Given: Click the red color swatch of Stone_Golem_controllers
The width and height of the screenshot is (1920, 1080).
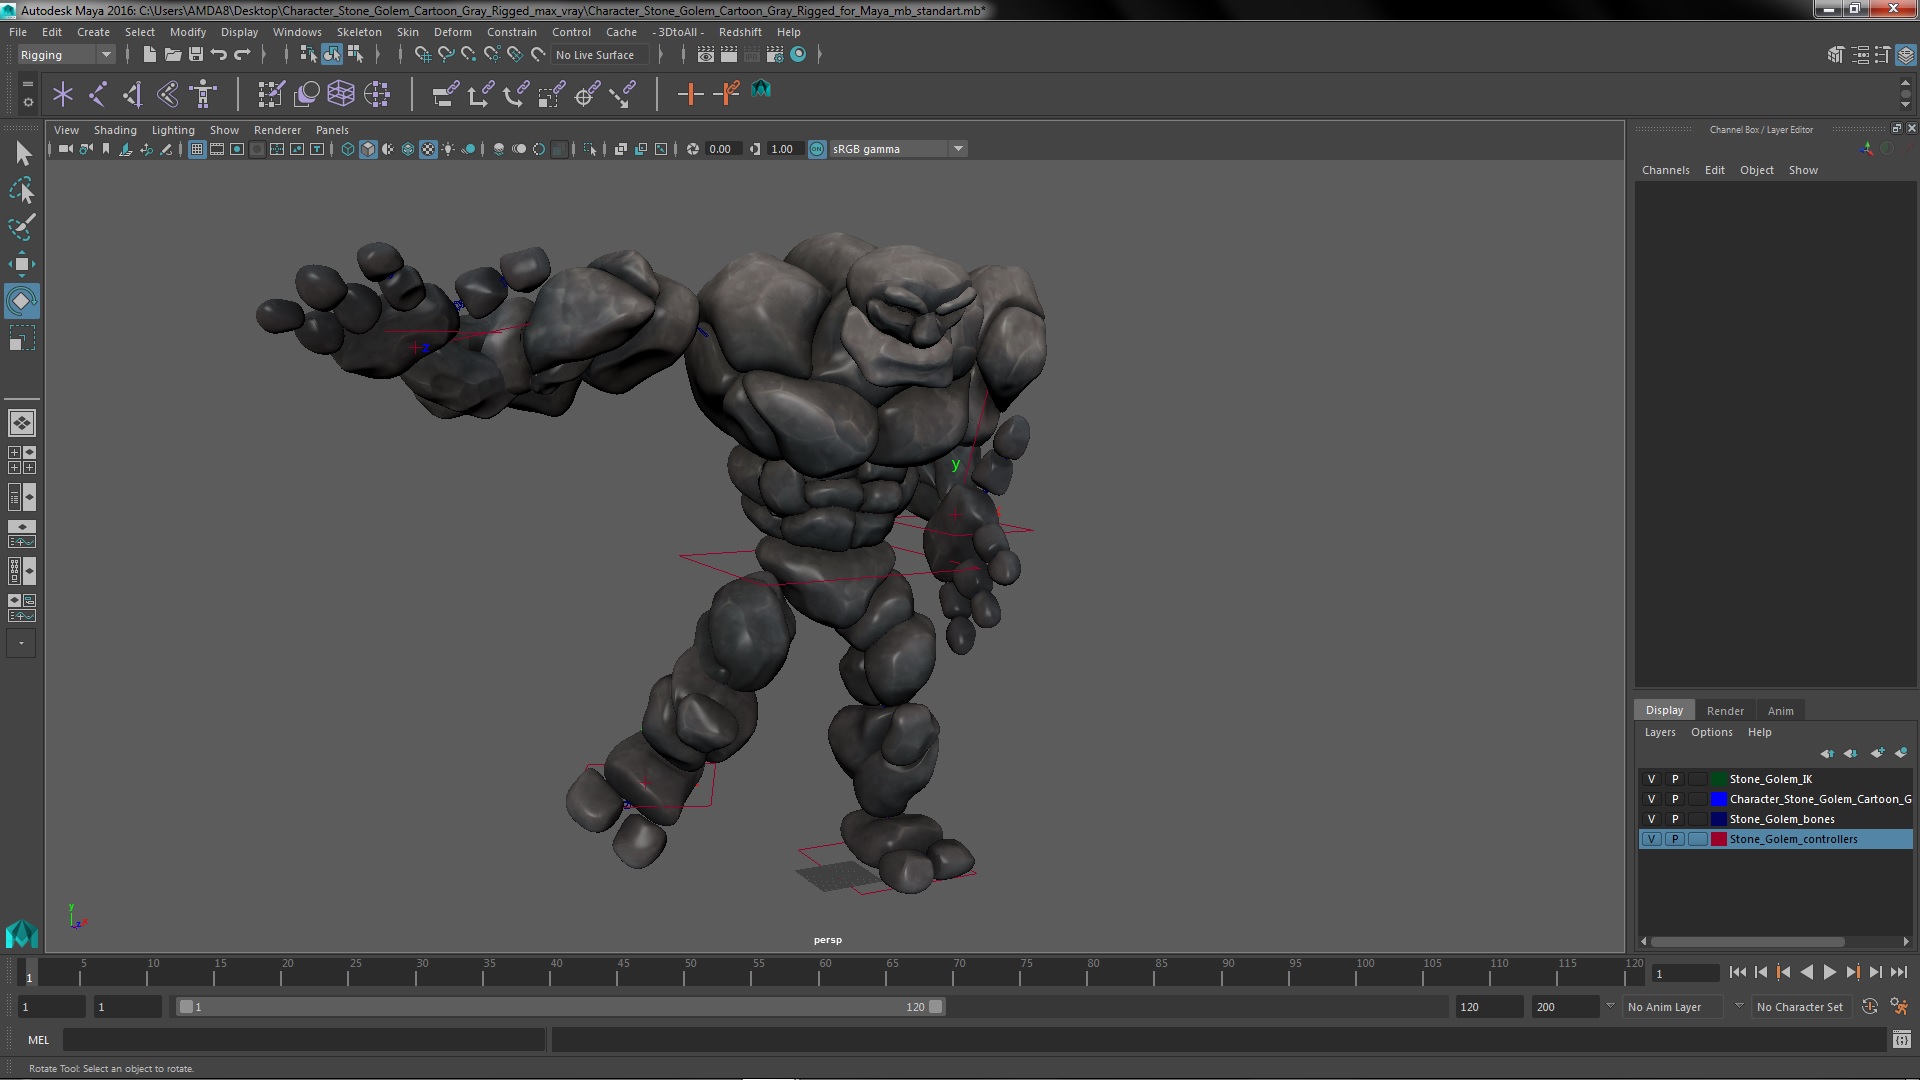Looking at the screenshot, I should click(1719, 839).
